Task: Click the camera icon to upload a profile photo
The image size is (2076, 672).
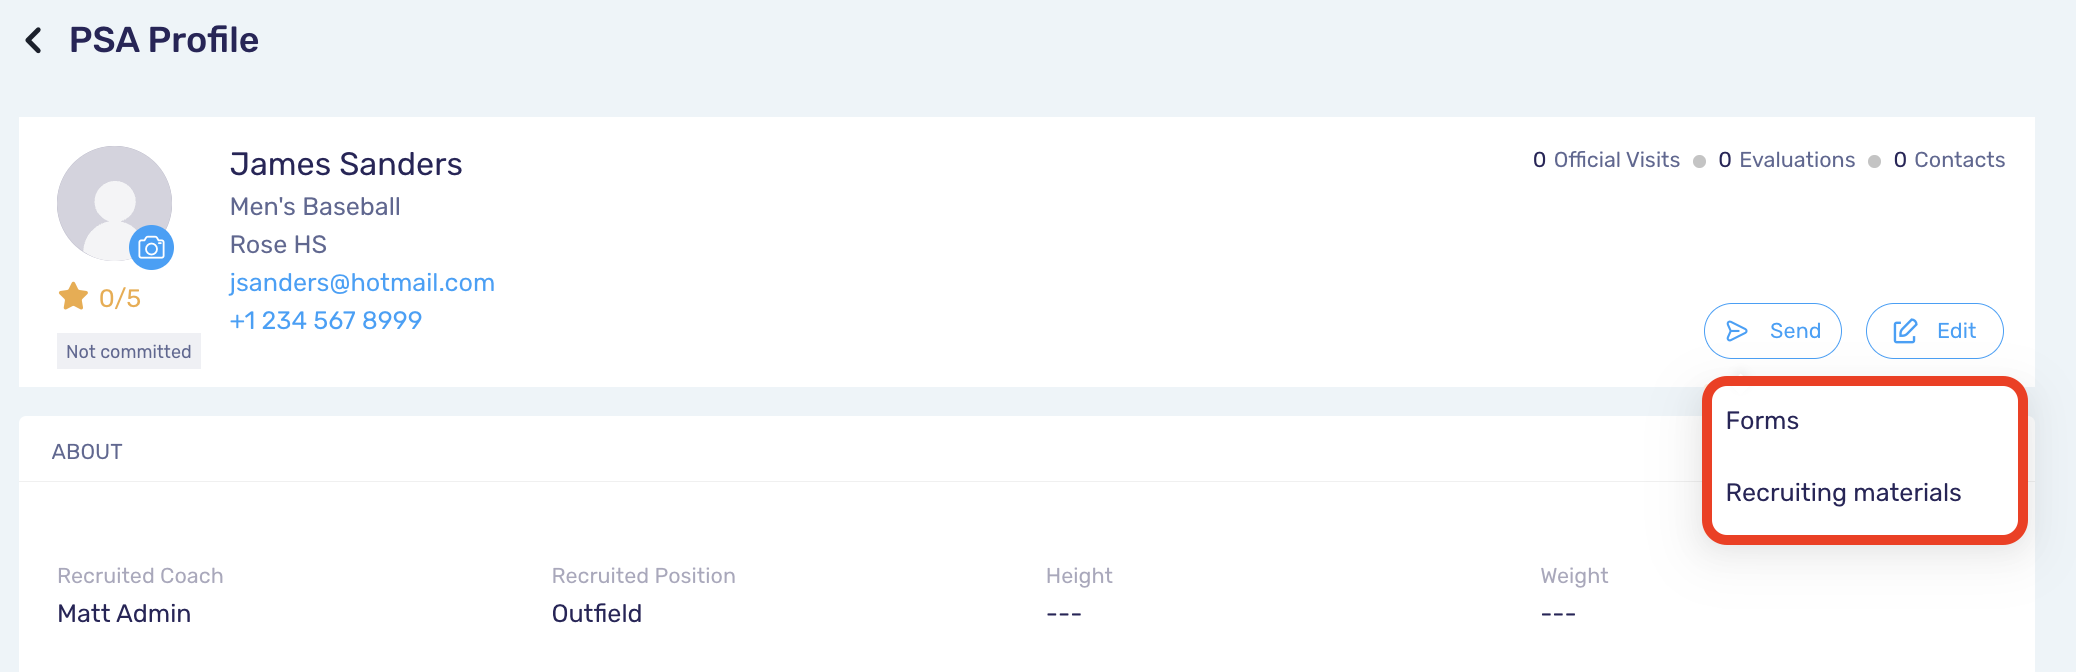Action: click(152, 247)
